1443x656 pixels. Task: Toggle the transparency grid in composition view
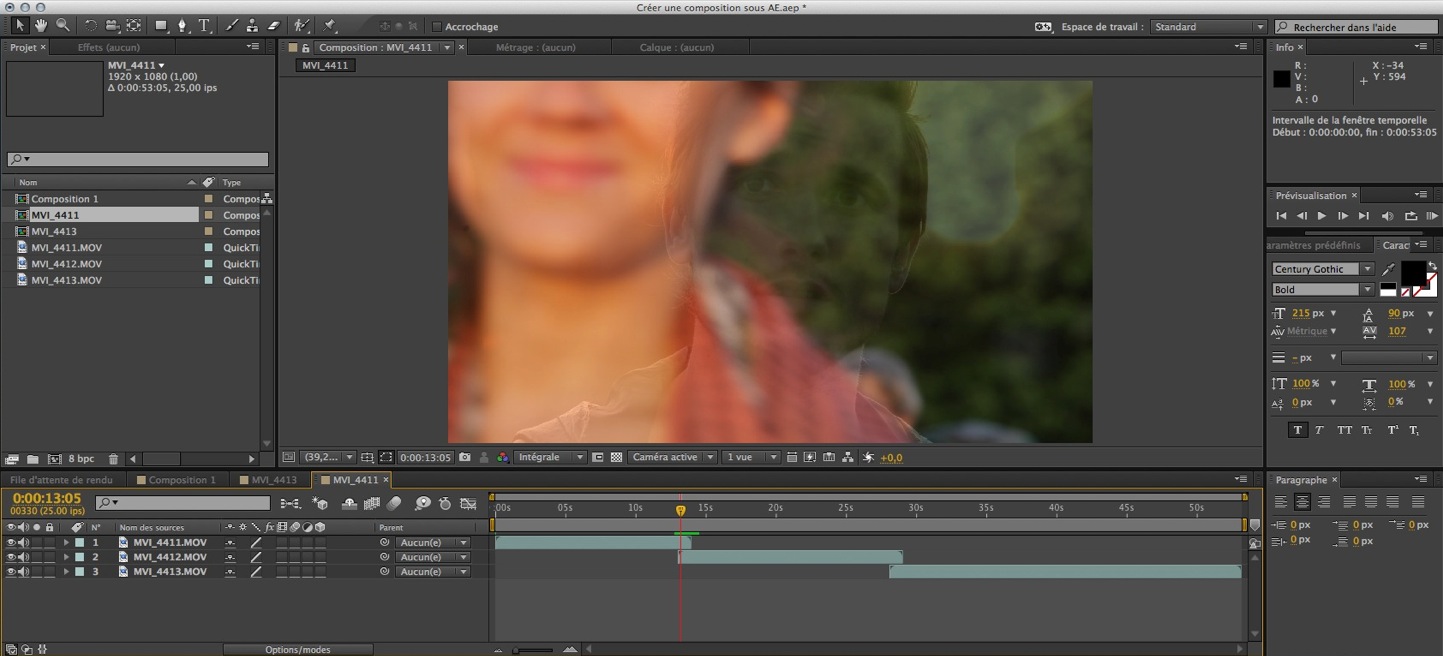[615, 456]
